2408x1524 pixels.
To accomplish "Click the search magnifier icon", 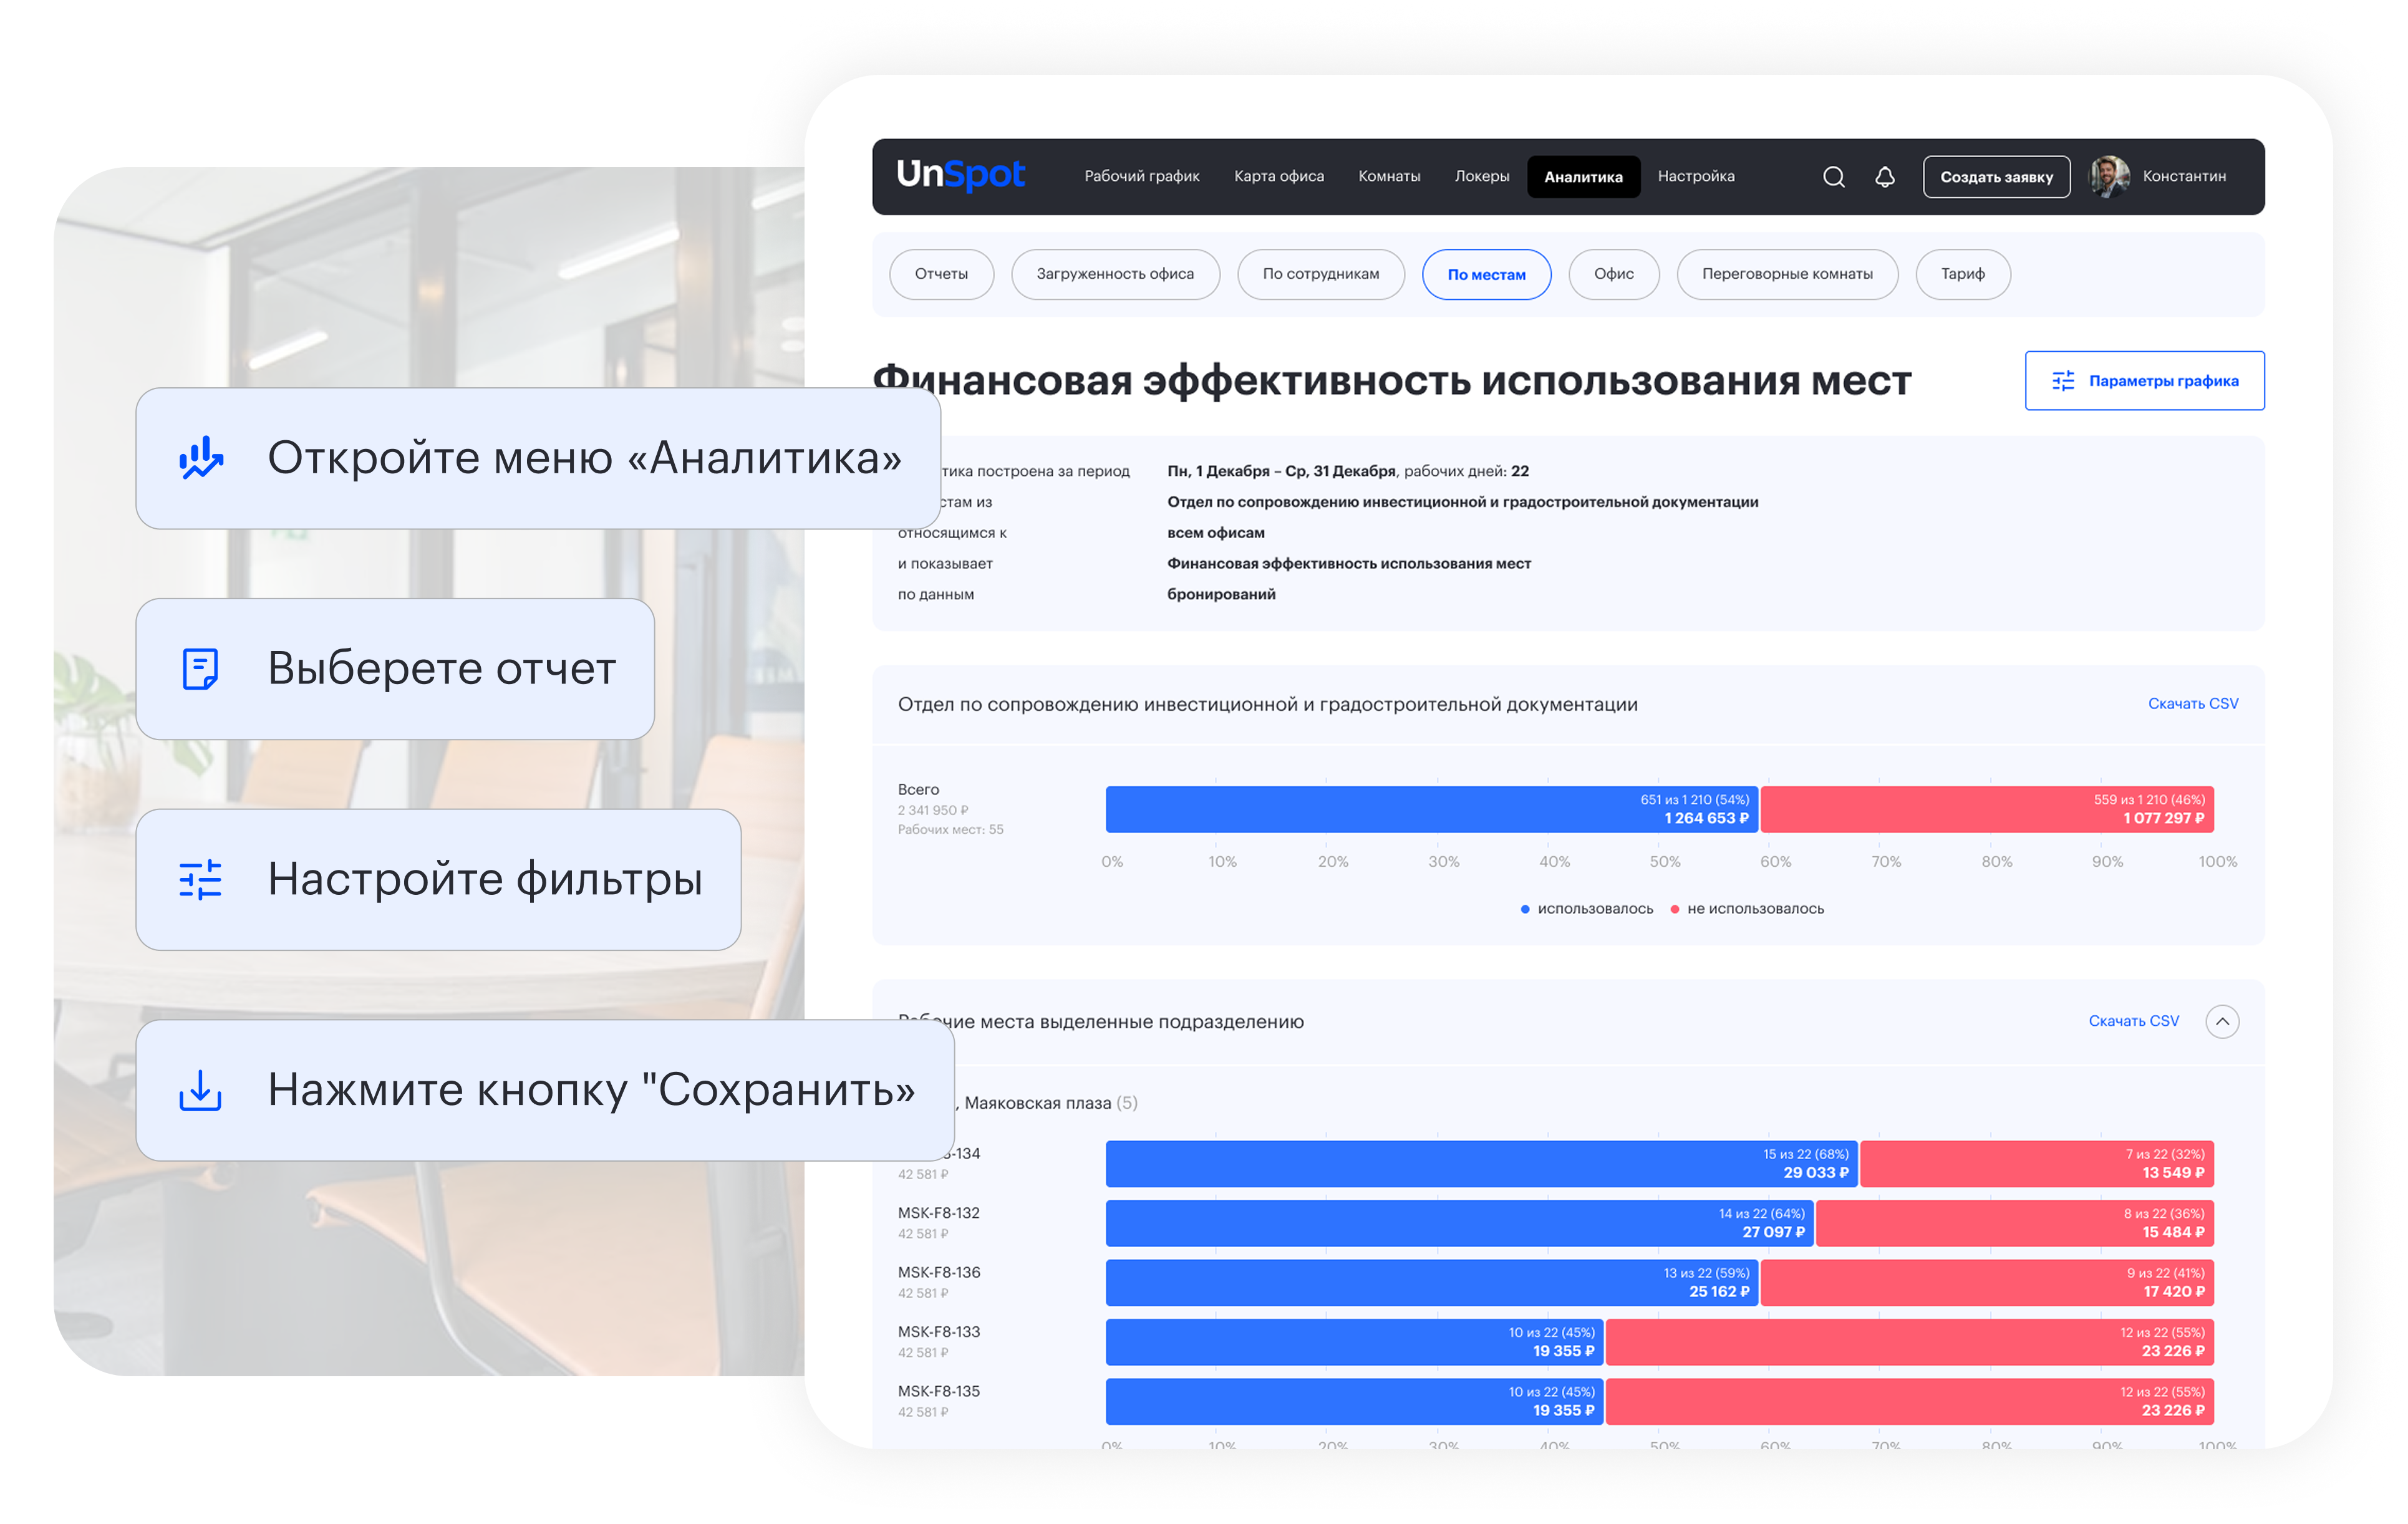I will click(1833, 177).
